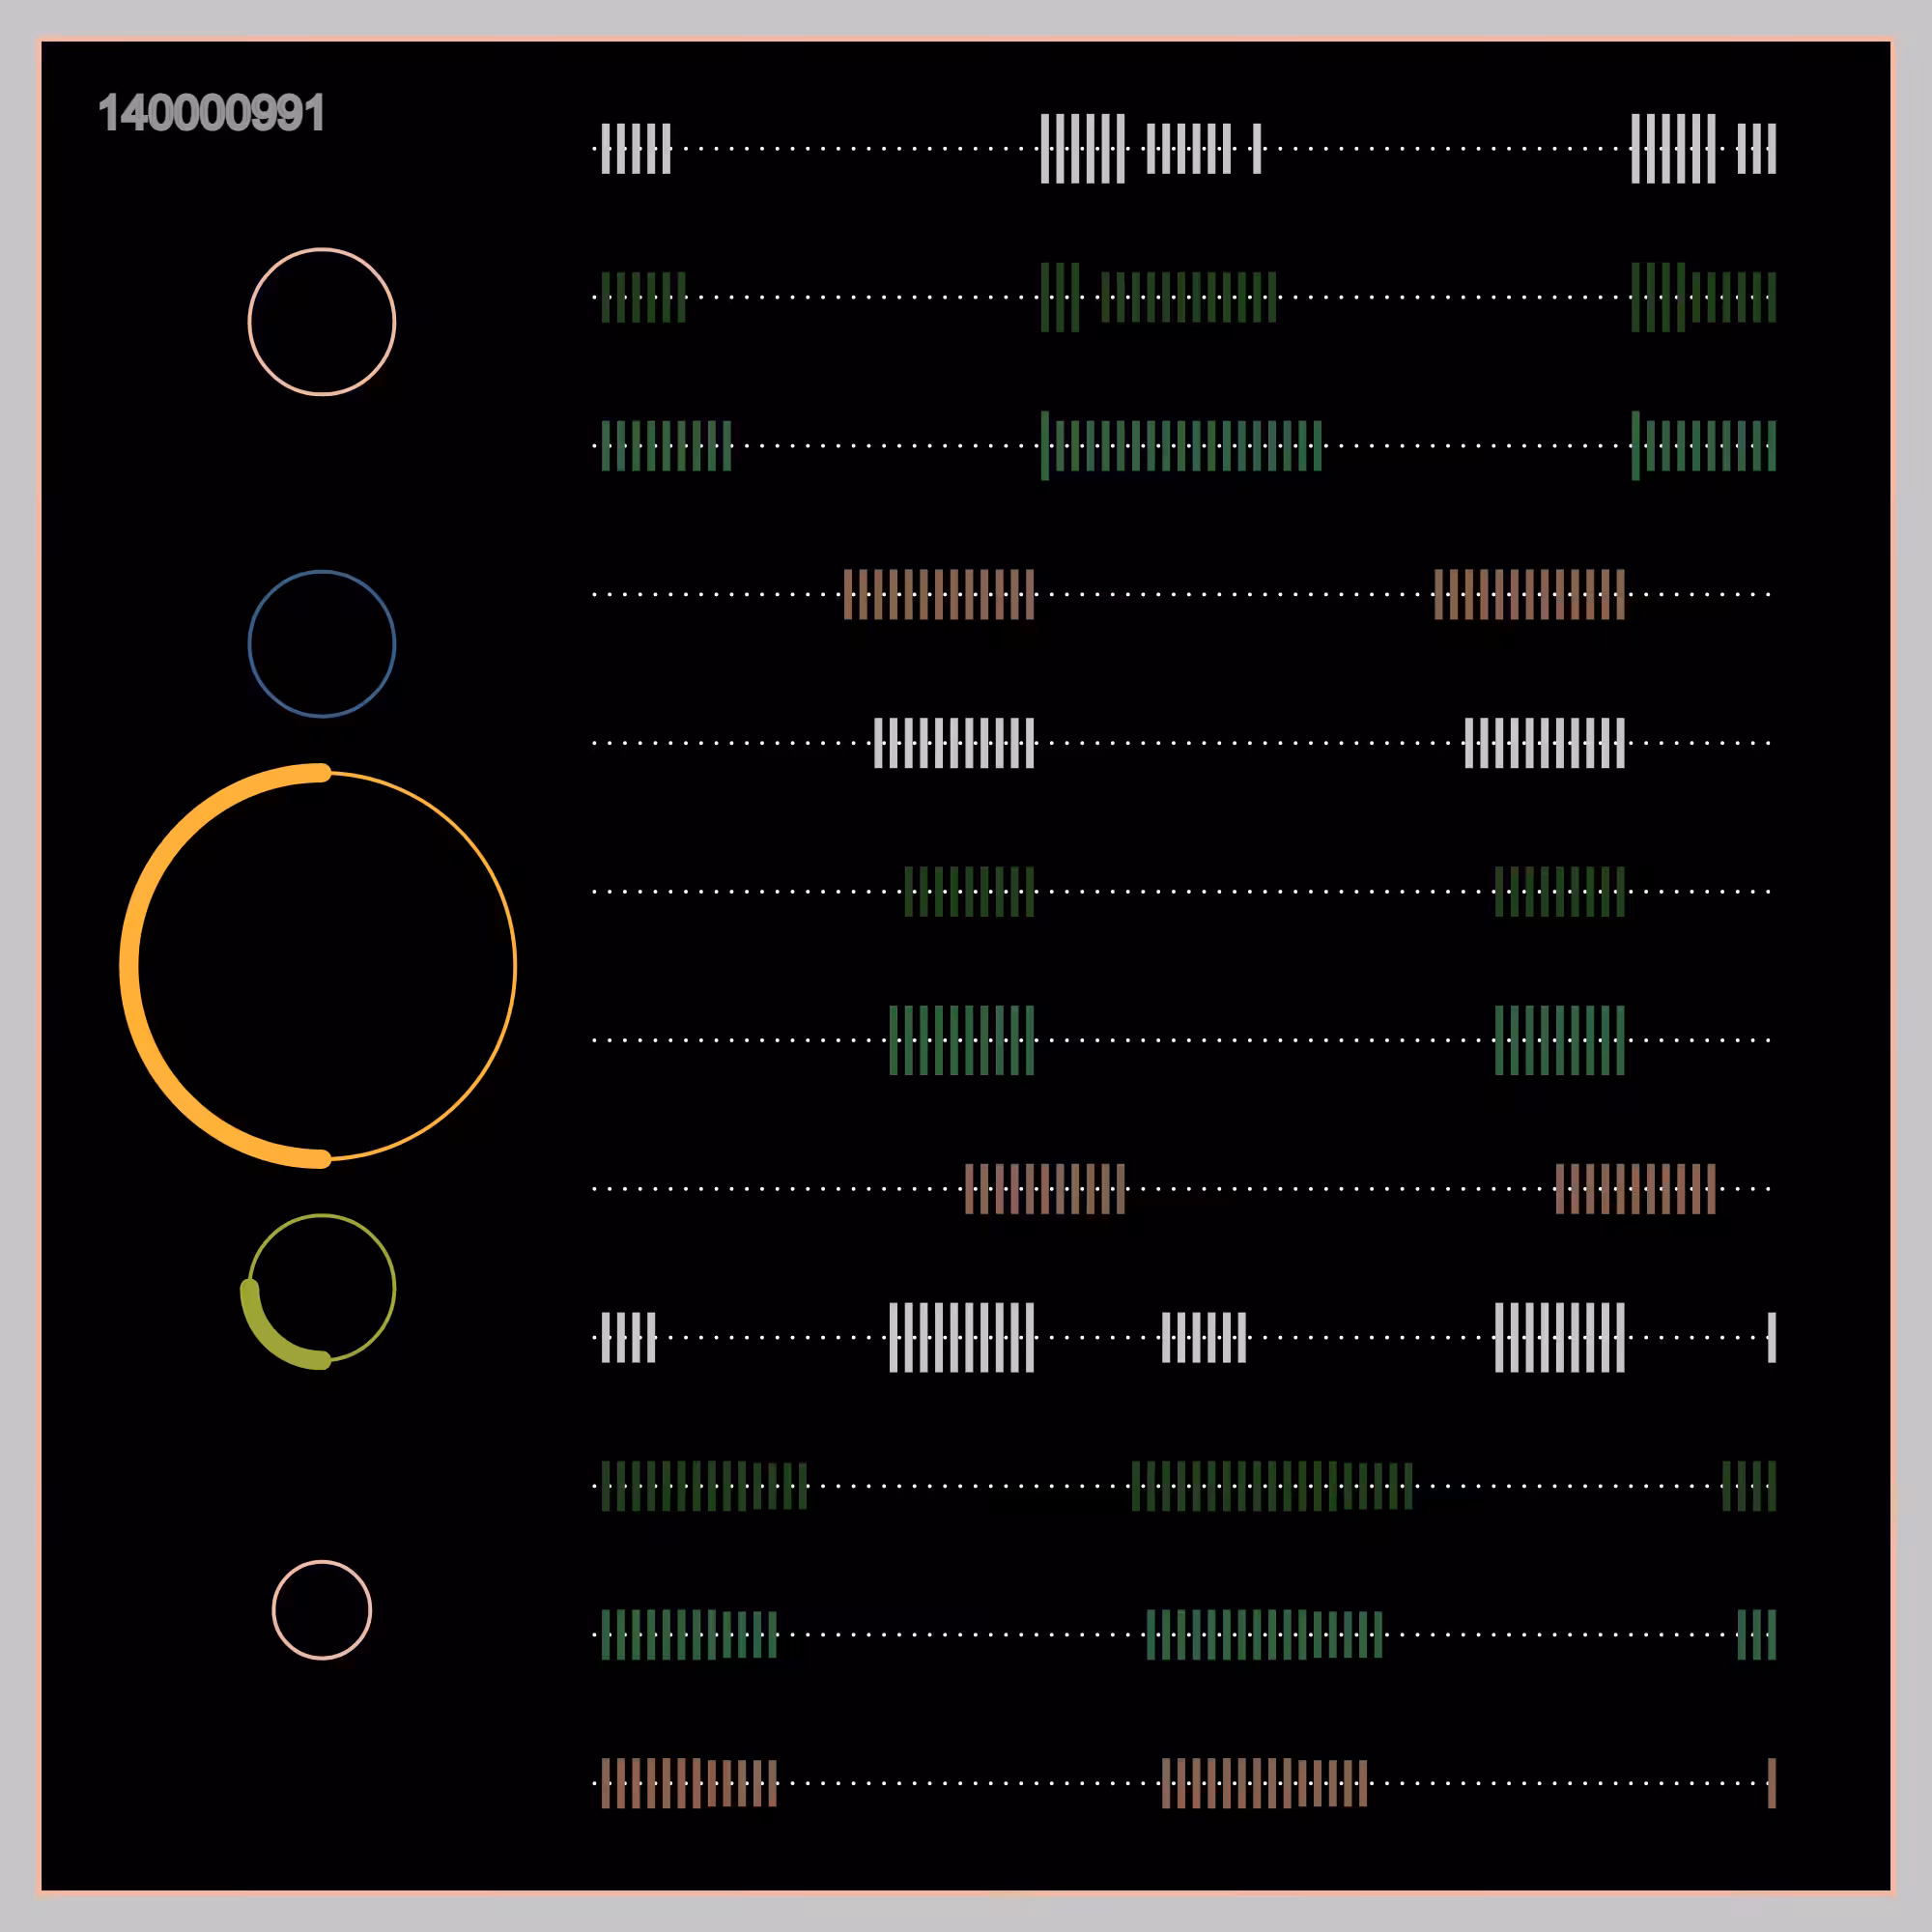The width and height of the screenshot is (1932, 1932).
Task: Click the olive green ring dial
Action: [318, 1290]
